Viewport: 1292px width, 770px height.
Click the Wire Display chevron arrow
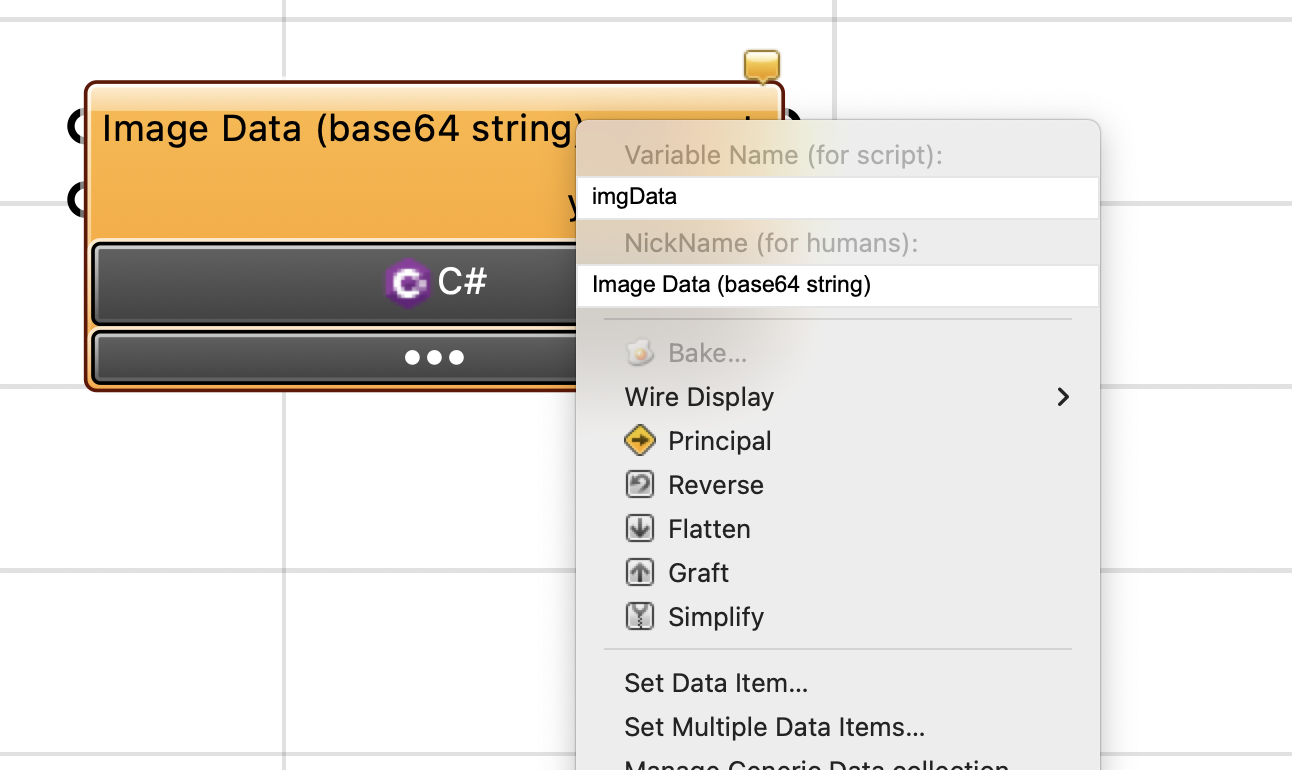1062,397
